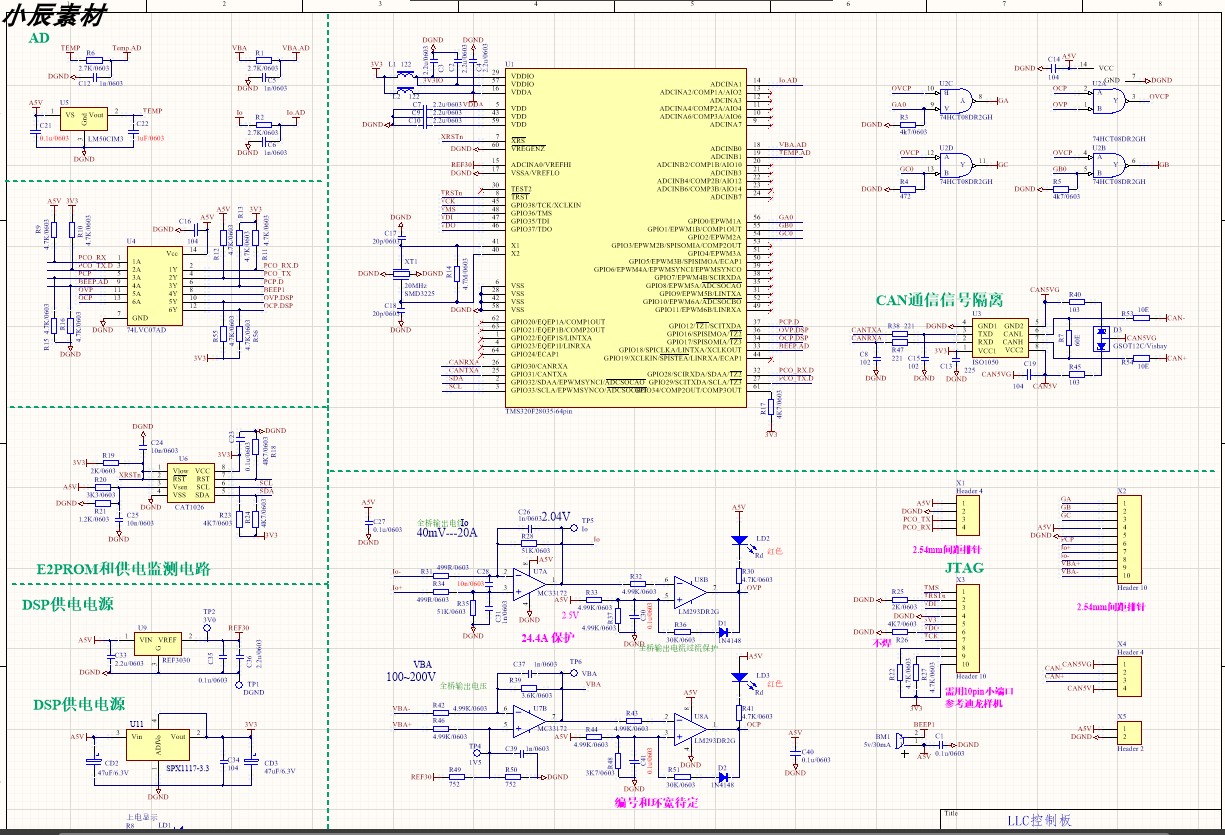
Task: Select the X3 JTAG Header 10 connector
Action: coord(969,627)
